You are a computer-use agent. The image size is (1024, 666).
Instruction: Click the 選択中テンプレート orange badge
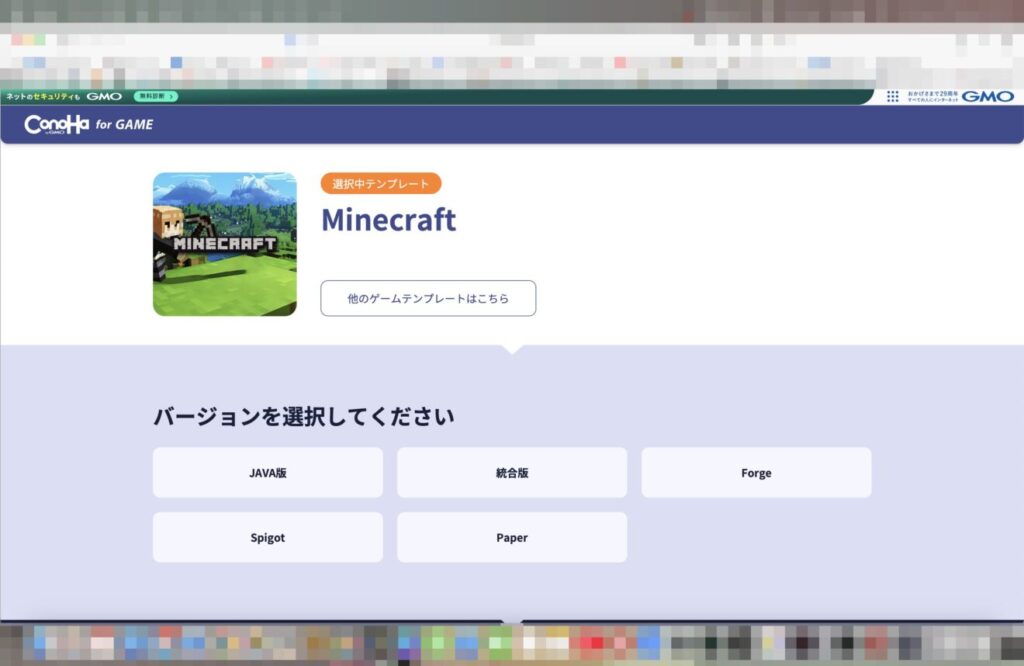tap(381, 183)
